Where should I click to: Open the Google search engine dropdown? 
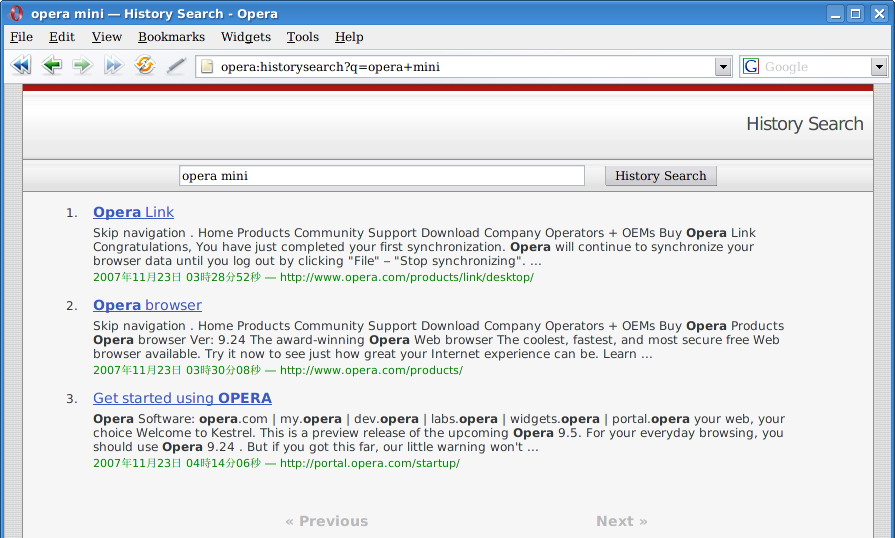coord(879,67)
